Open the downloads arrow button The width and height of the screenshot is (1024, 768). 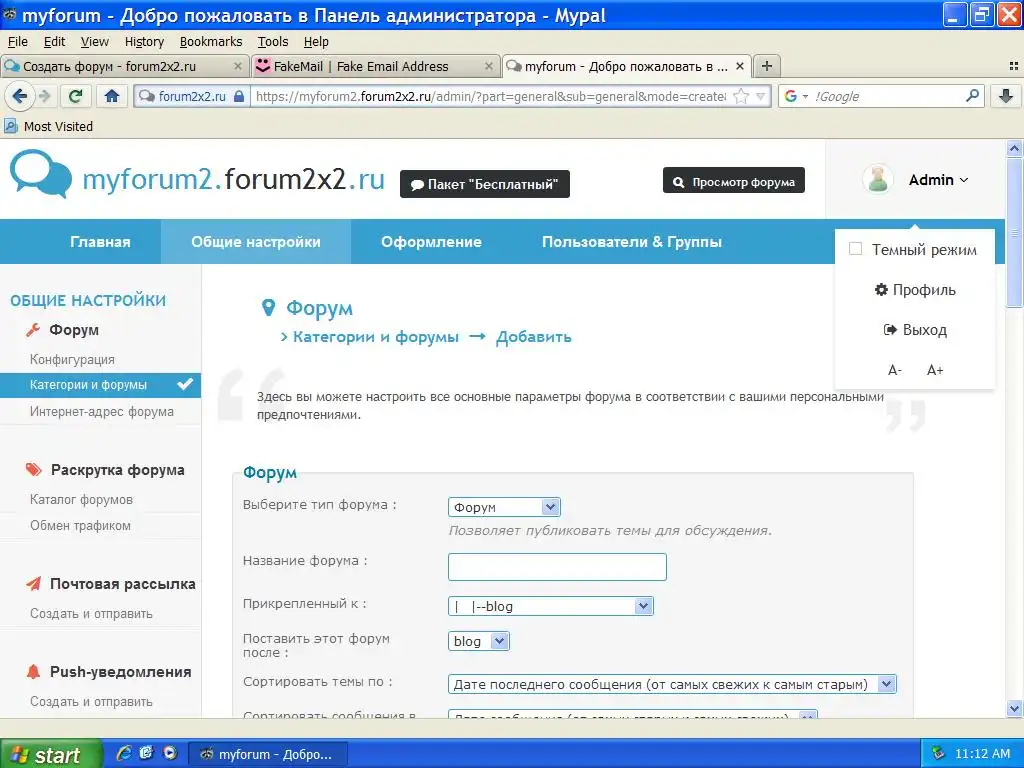coord(1006,96)
